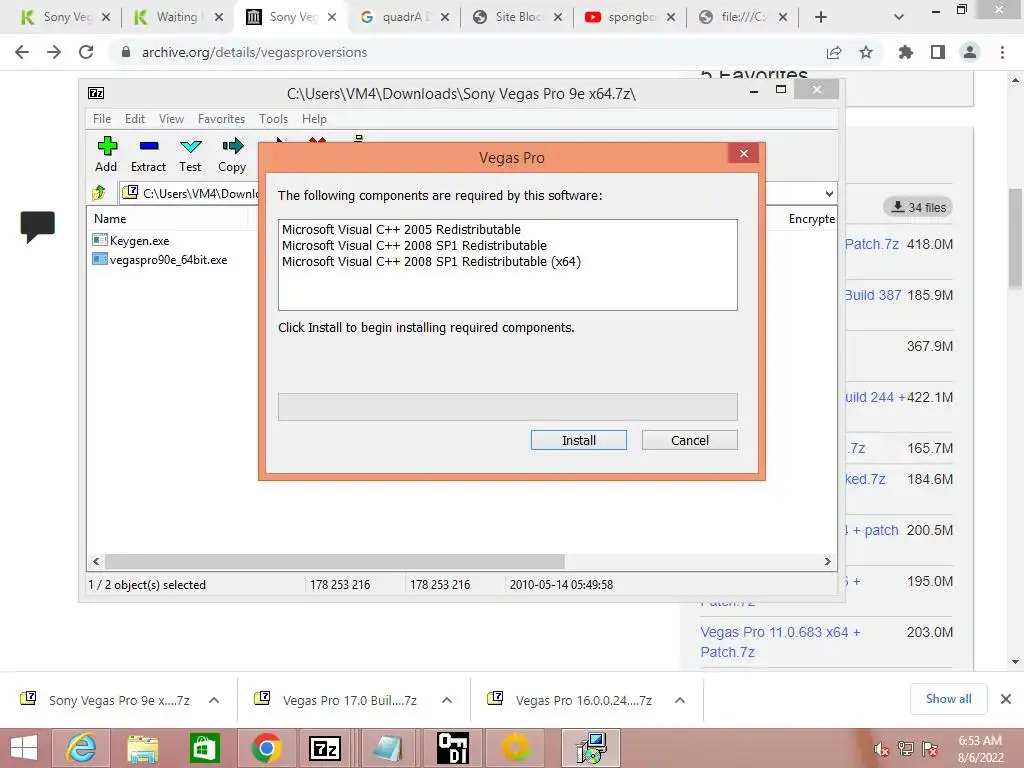Open the File menu in 7-Zip
This screenshot has height=768, width=1024.
click(x=102, y=119)
